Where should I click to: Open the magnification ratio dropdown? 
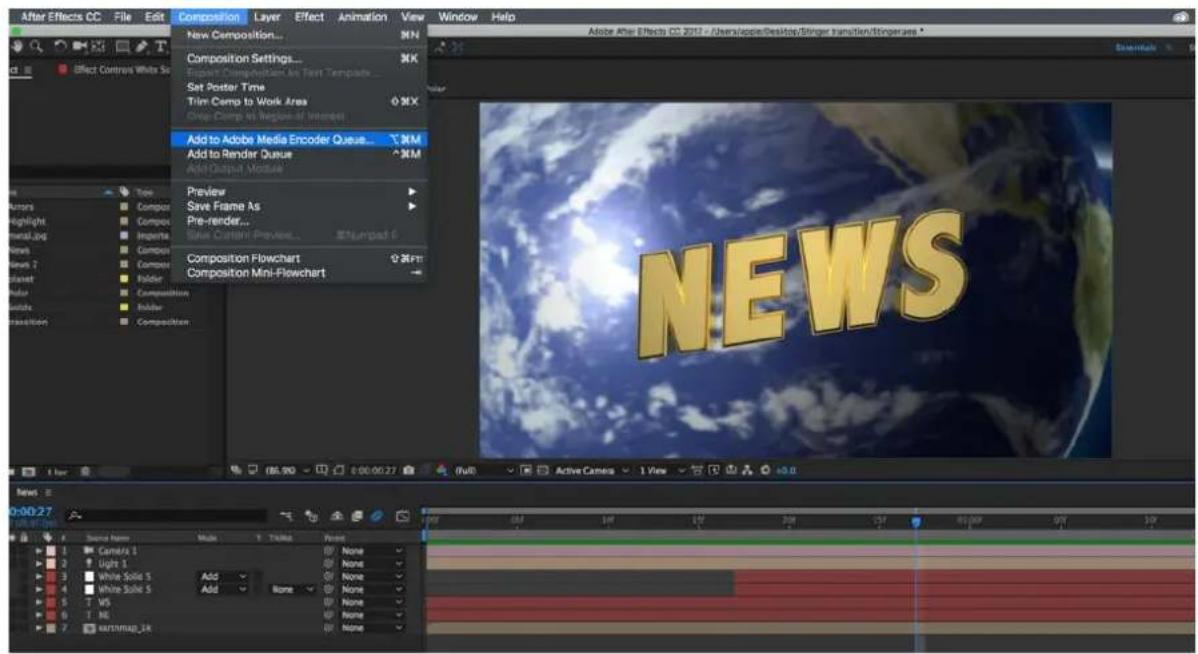click(x=287, y=470)
